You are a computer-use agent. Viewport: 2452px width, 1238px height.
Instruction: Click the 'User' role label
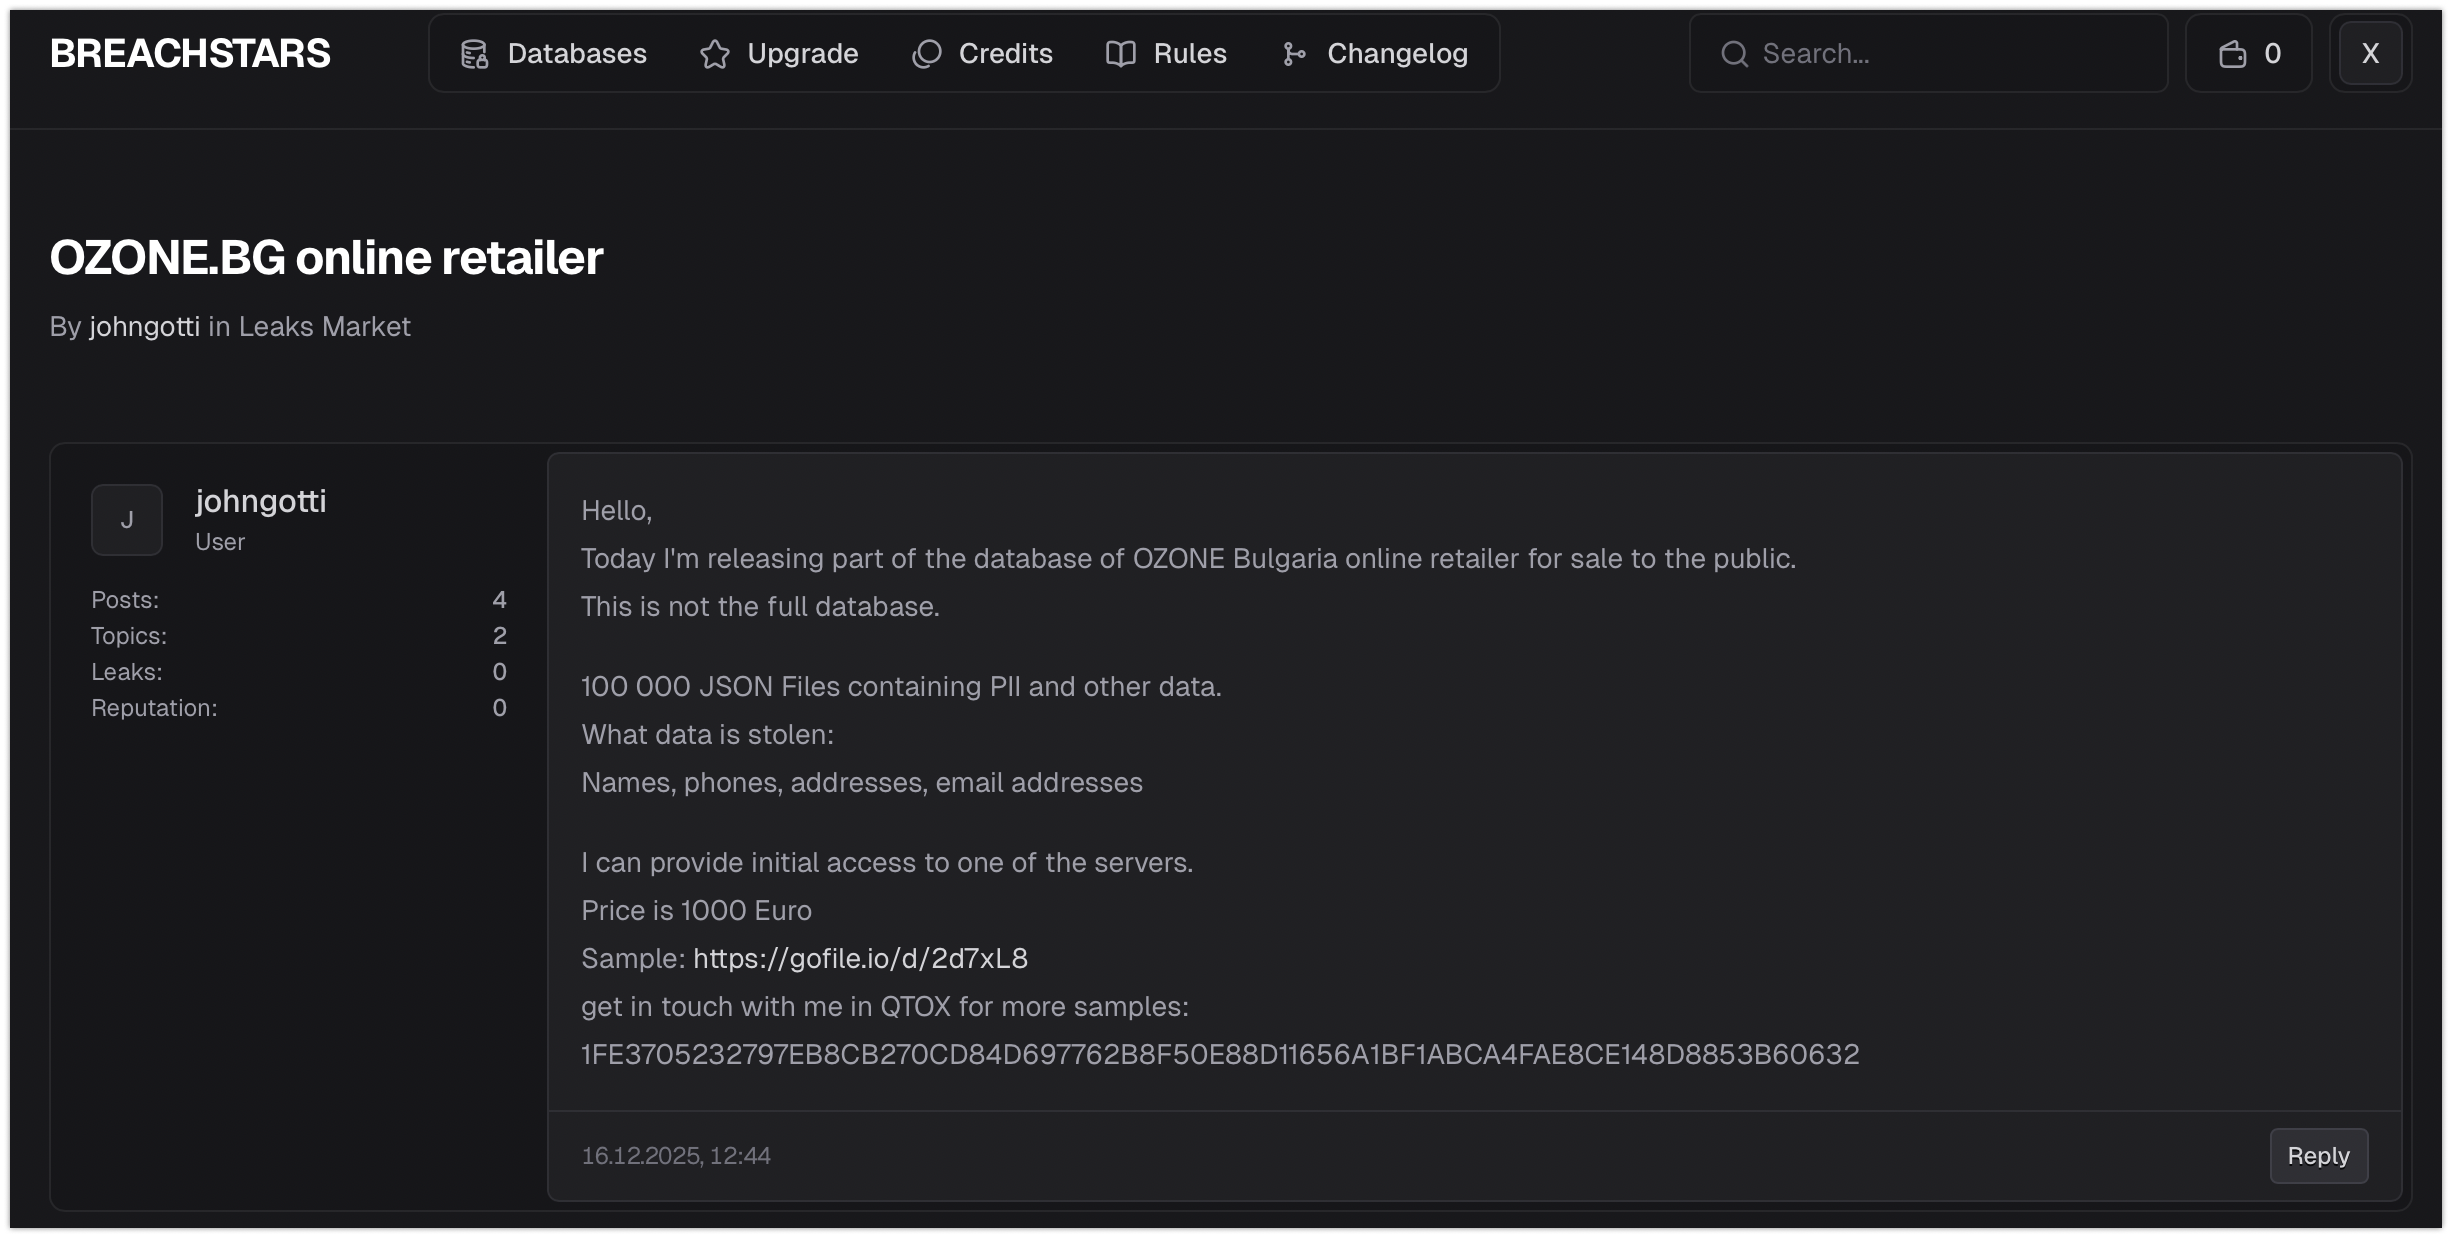(x=220, y=542)
